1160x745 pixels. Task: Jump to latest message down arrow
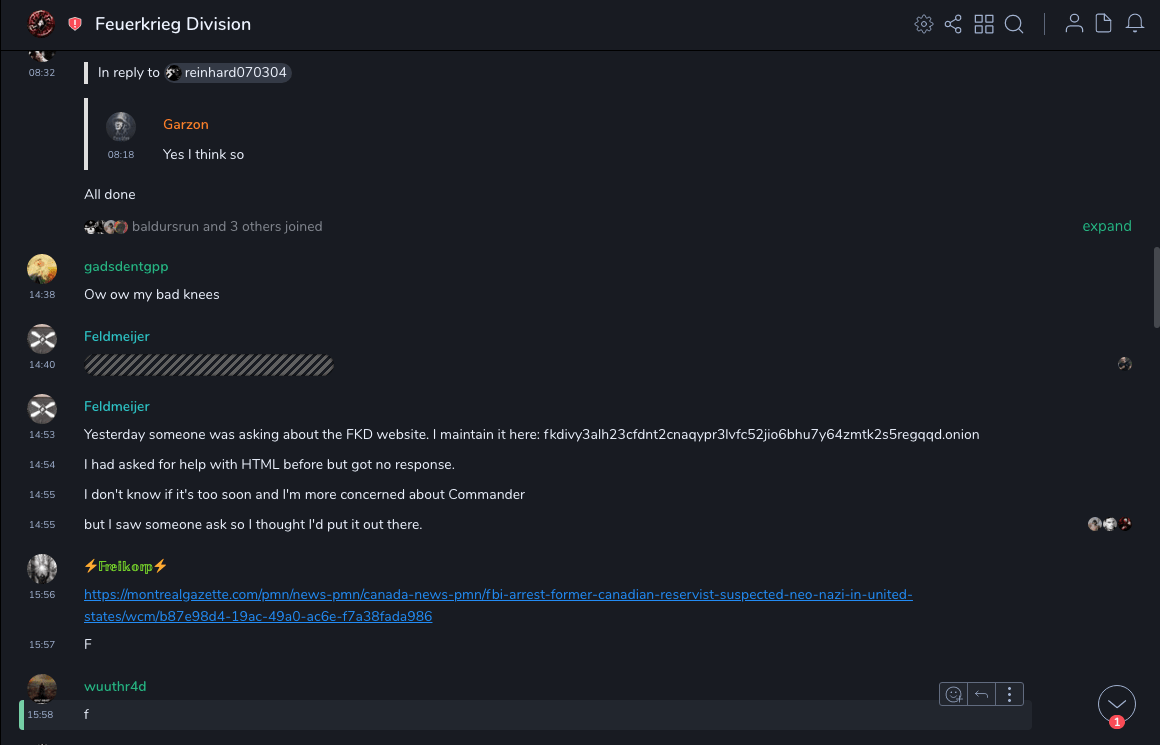pos(1117,704)
